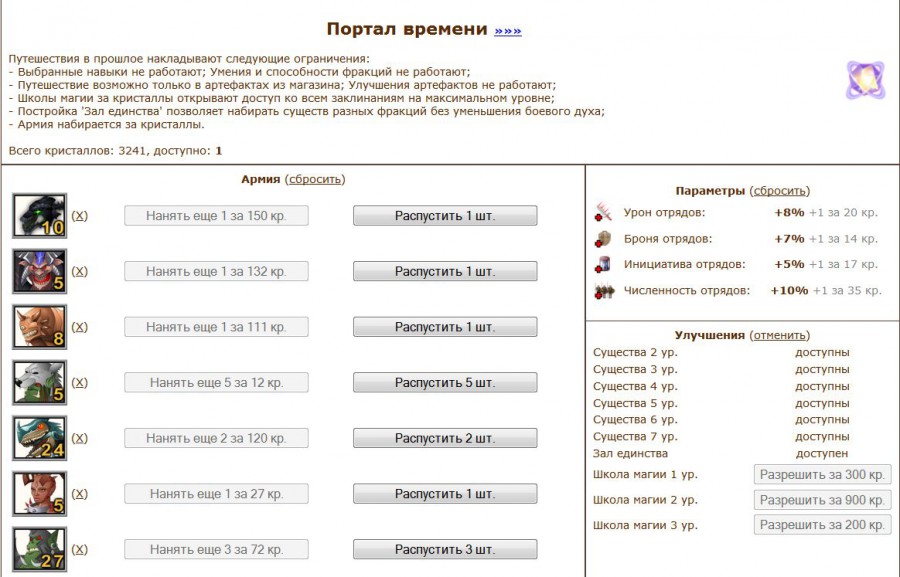Open the »»» link next to Портал времени
900x577 pixels.
pos(507,31)
